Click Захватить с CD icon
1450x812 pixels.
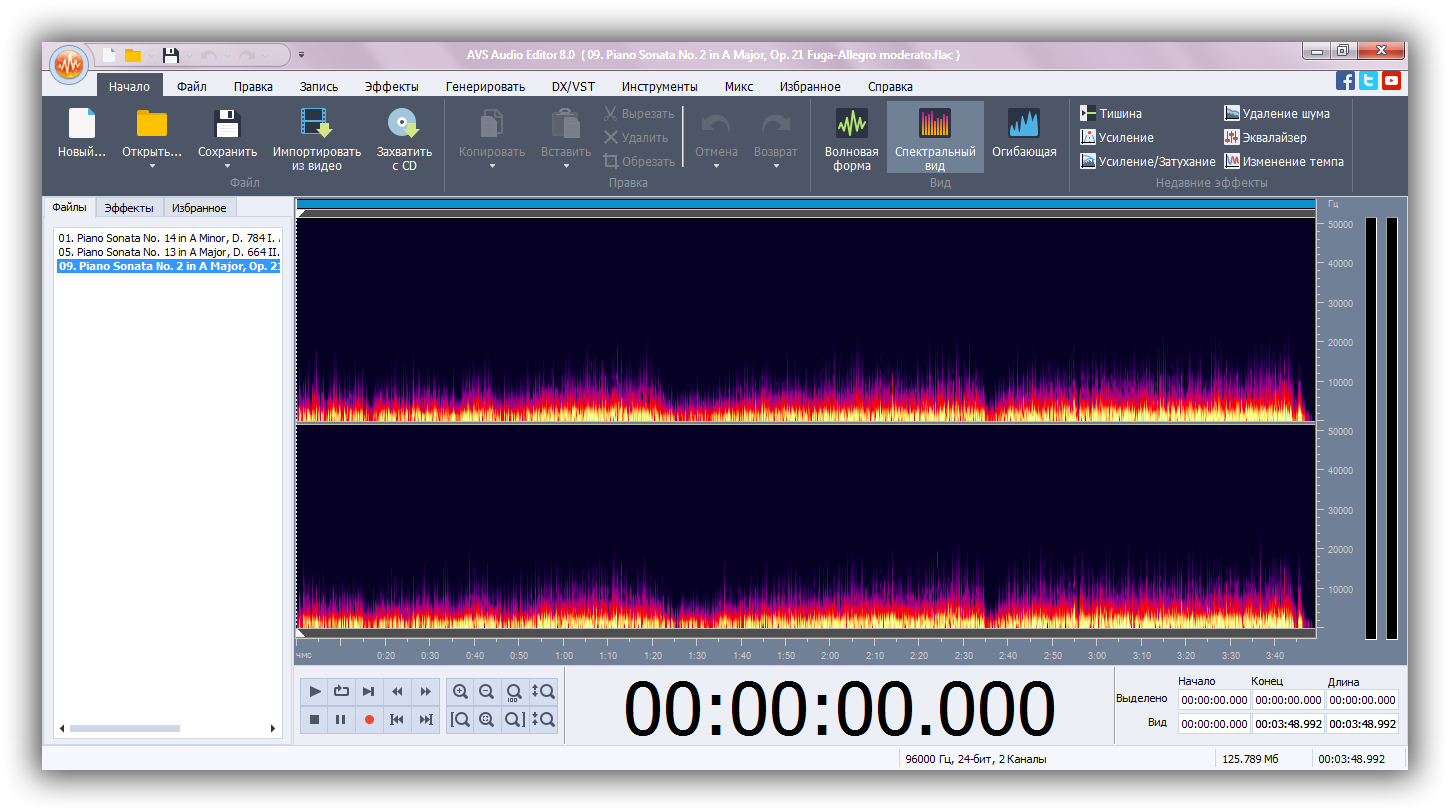pos(404,123)
